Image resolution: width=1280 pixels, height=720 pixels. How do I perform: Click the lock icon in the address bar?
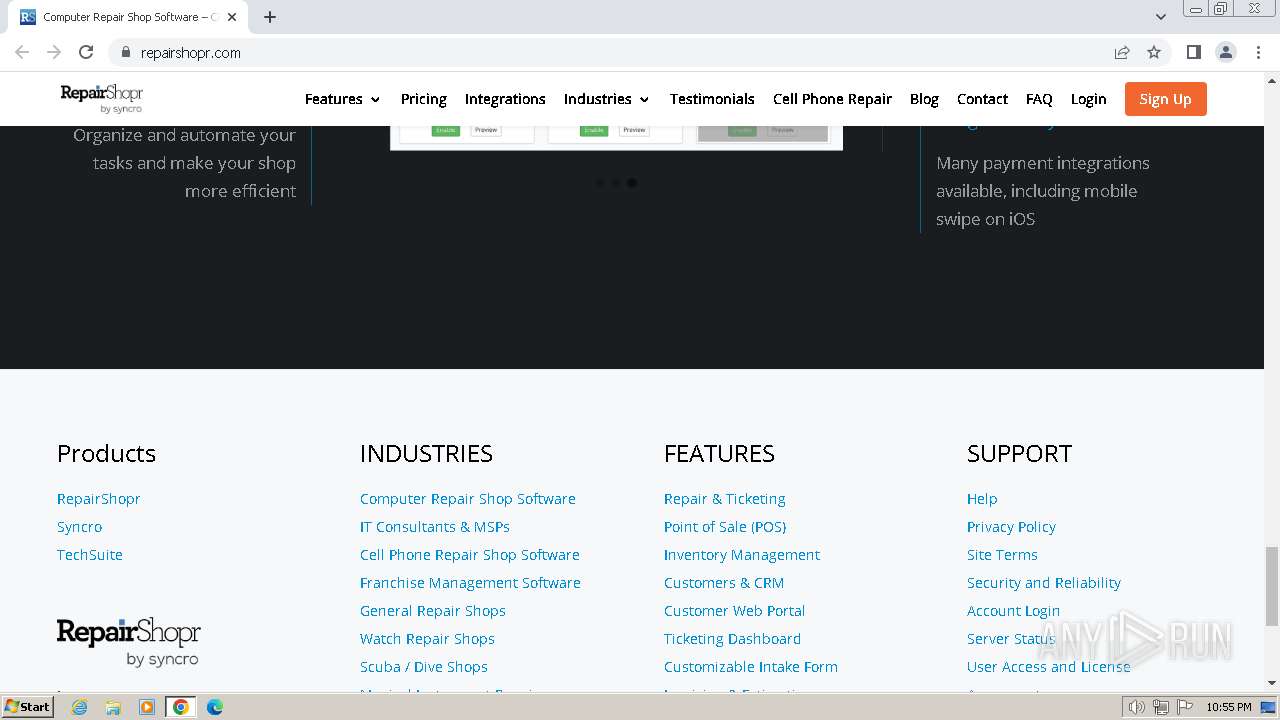pyautogui.click(x=125, y=52)
